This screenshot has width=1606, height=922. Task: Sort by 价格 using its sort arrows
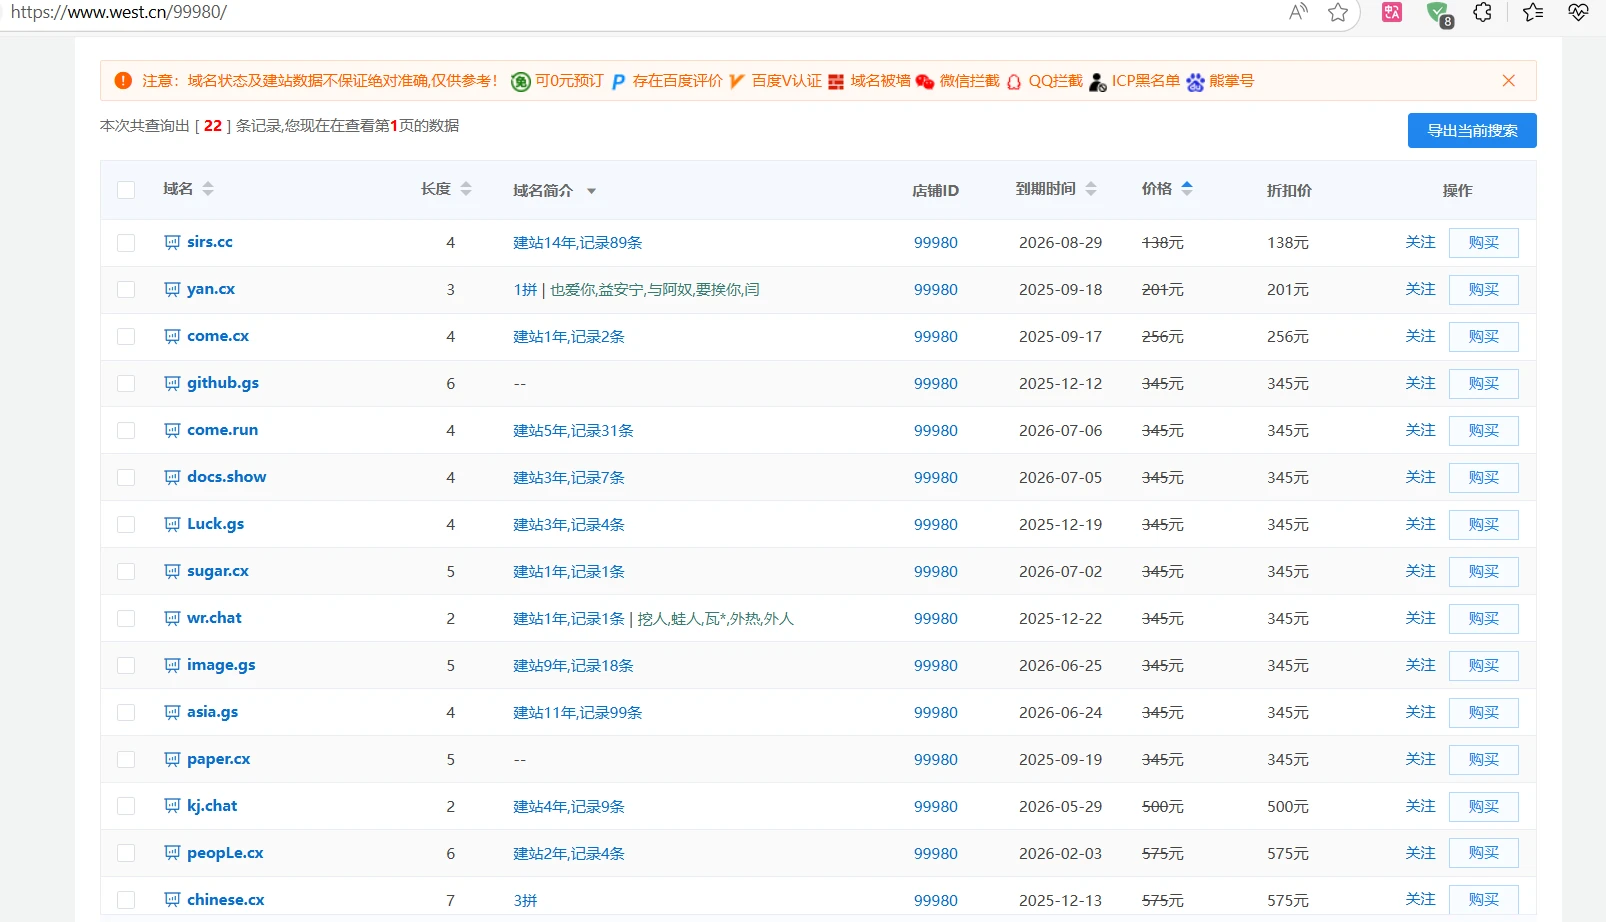tap(1187, 187)
